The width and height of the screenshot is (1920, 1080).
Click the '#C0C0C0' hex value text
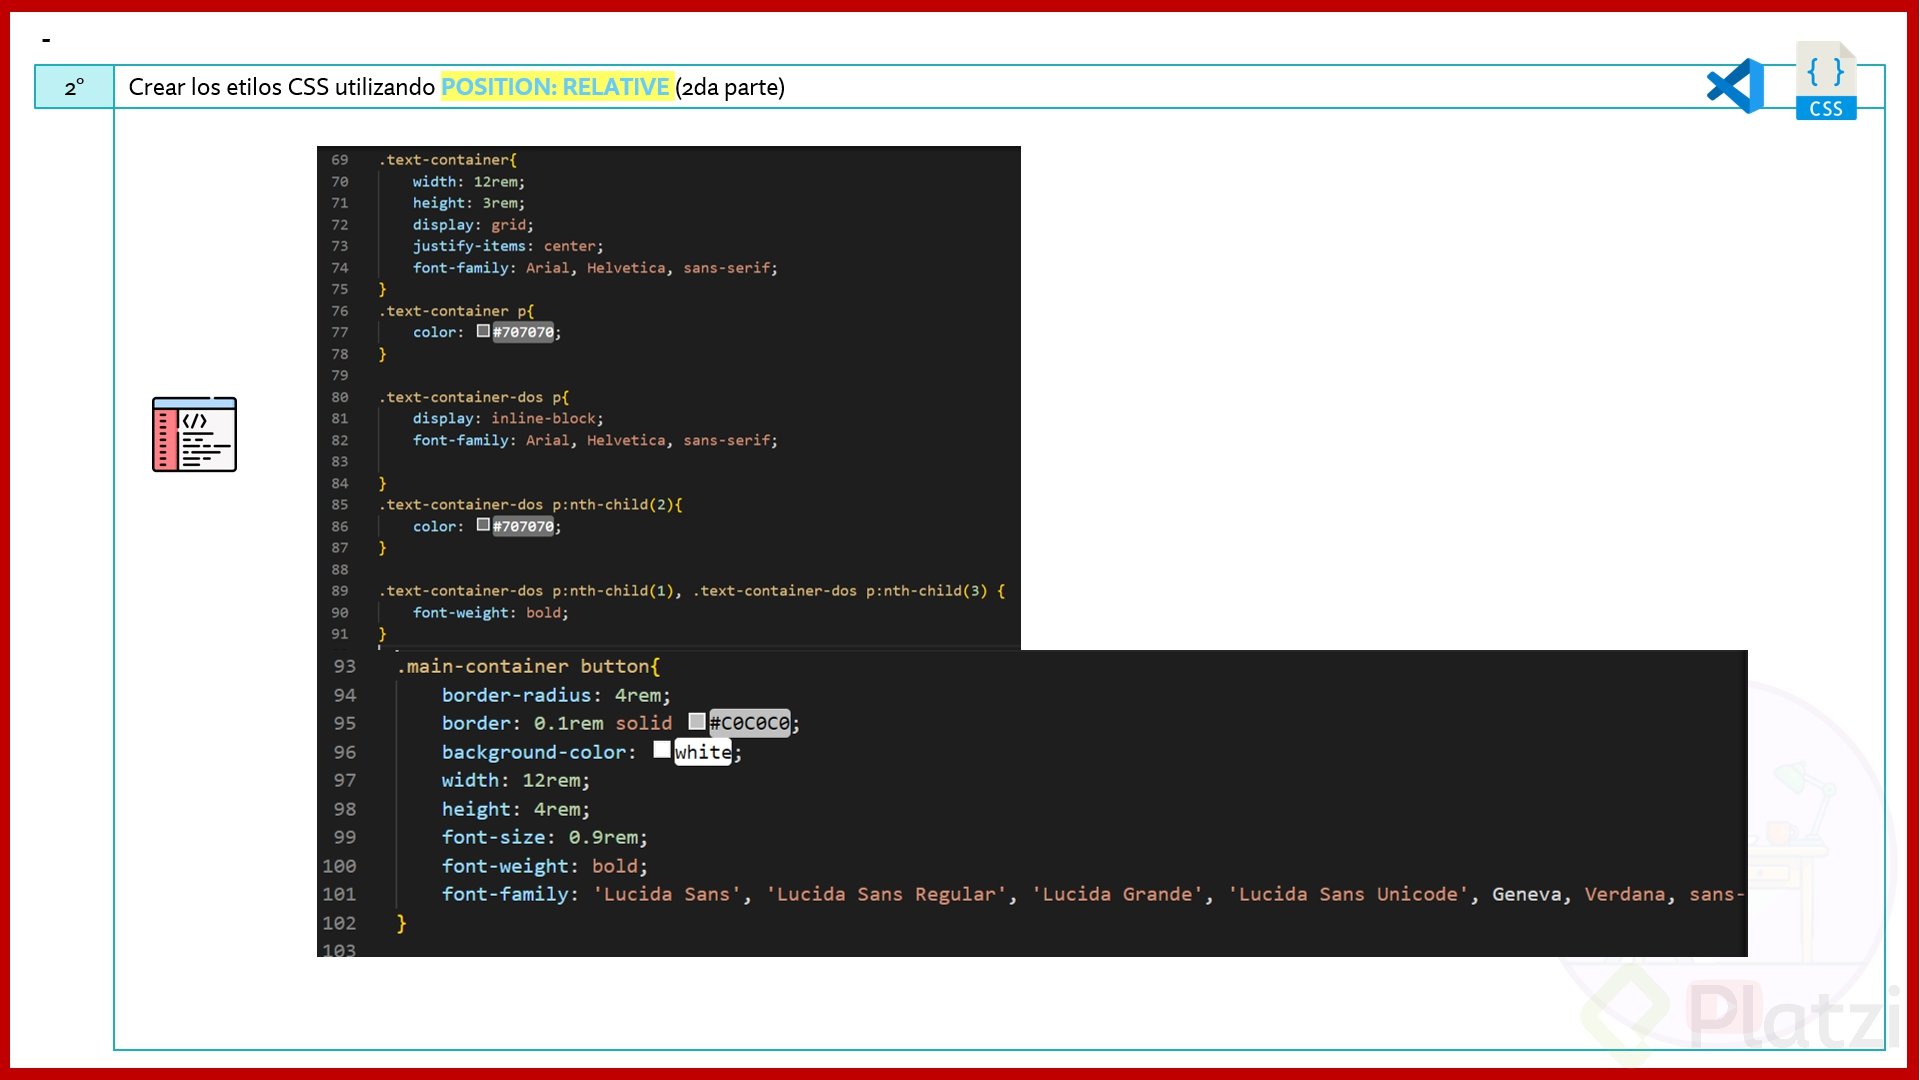(x=750, y=723)
